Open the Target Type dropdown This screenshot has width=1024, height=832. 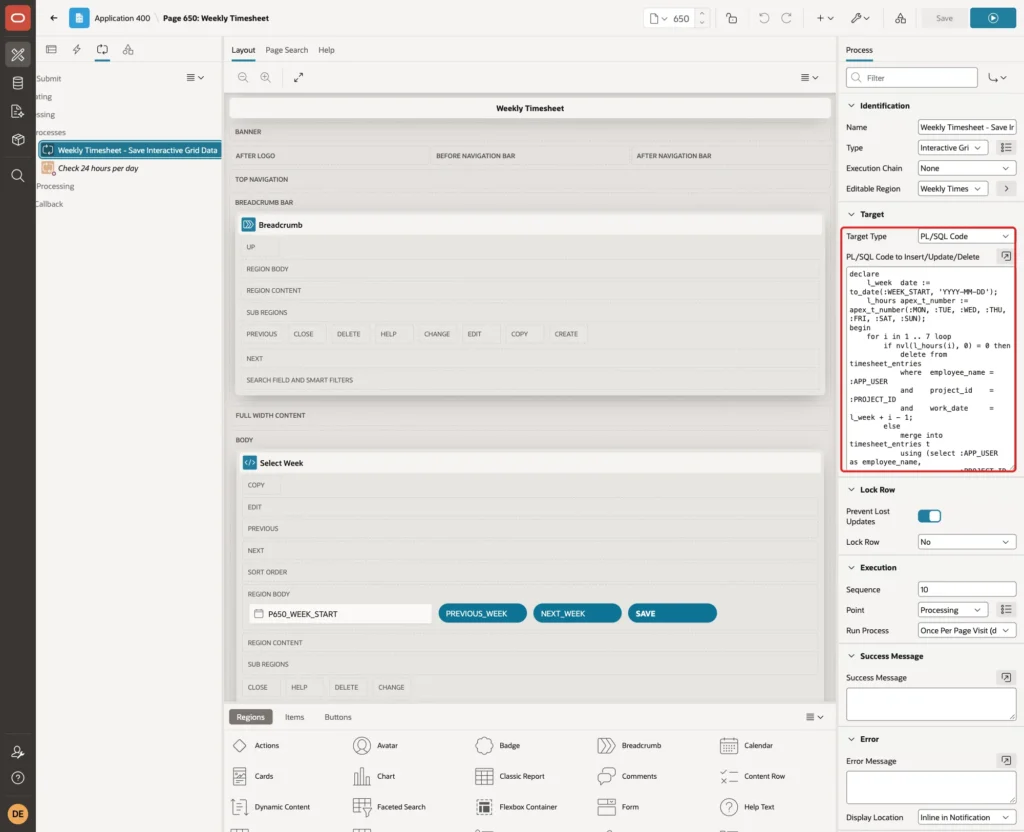(967, 236)
